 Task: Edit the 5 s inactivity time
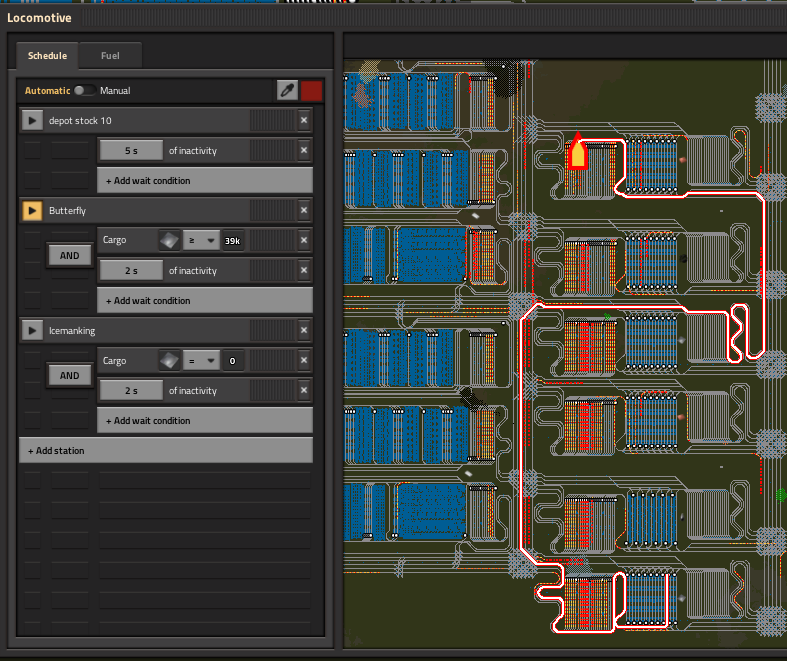pyautogui.click(x=131, y=150)
